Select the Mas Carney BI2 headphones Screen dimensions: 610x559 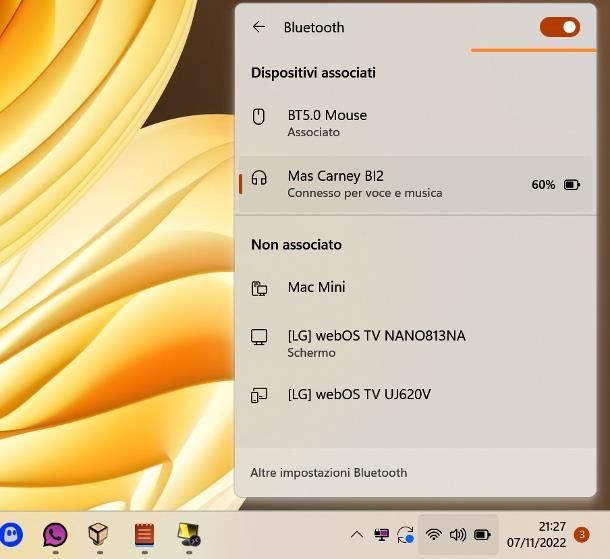point(415,184)
